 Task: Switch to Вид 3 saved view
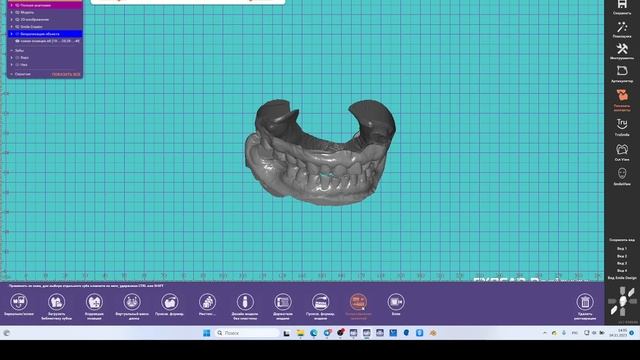622,263
